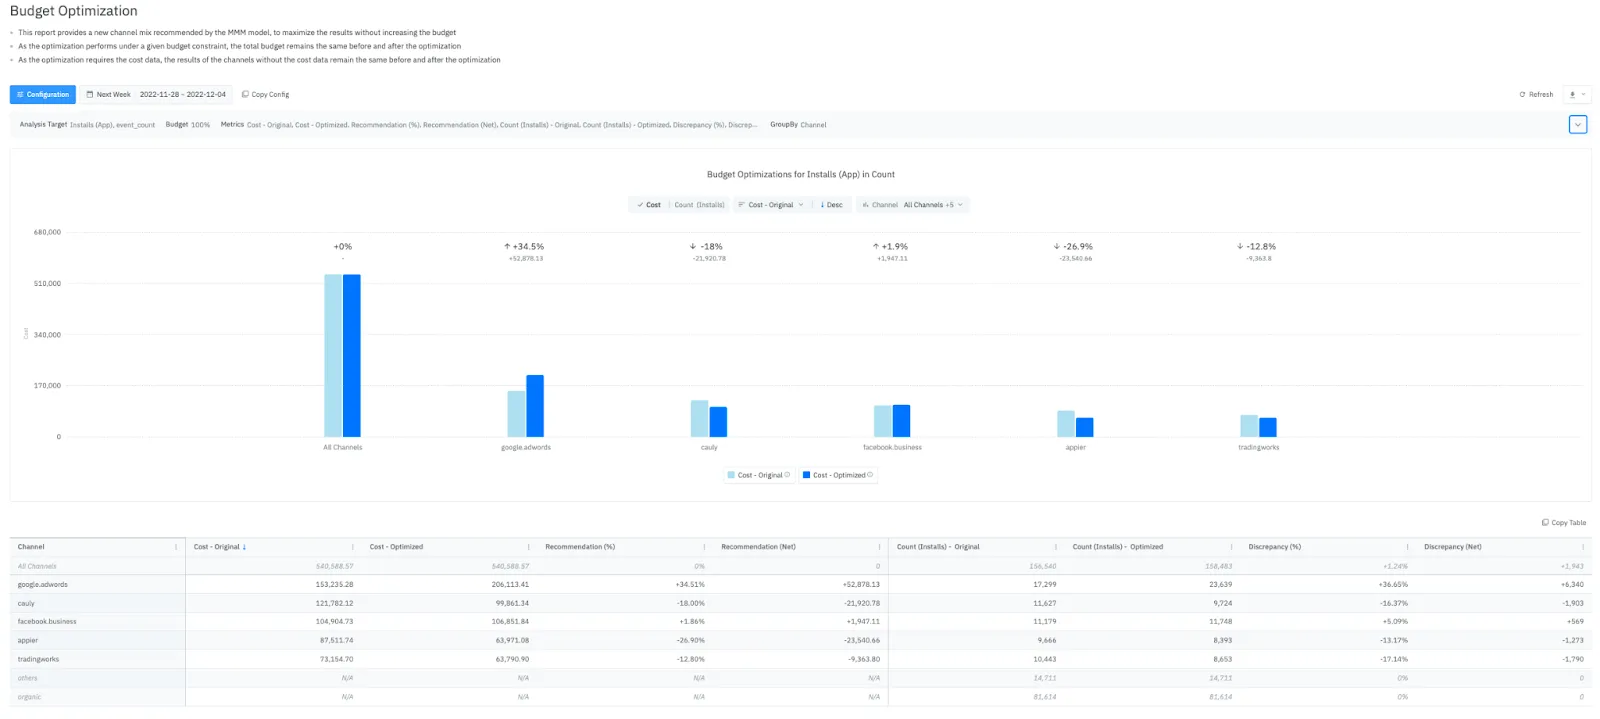The image size is (1600, 719).
Task: Click the 2022-11-28 ~ 2022-12-04 date range field
Action: [x=183, y=95]
